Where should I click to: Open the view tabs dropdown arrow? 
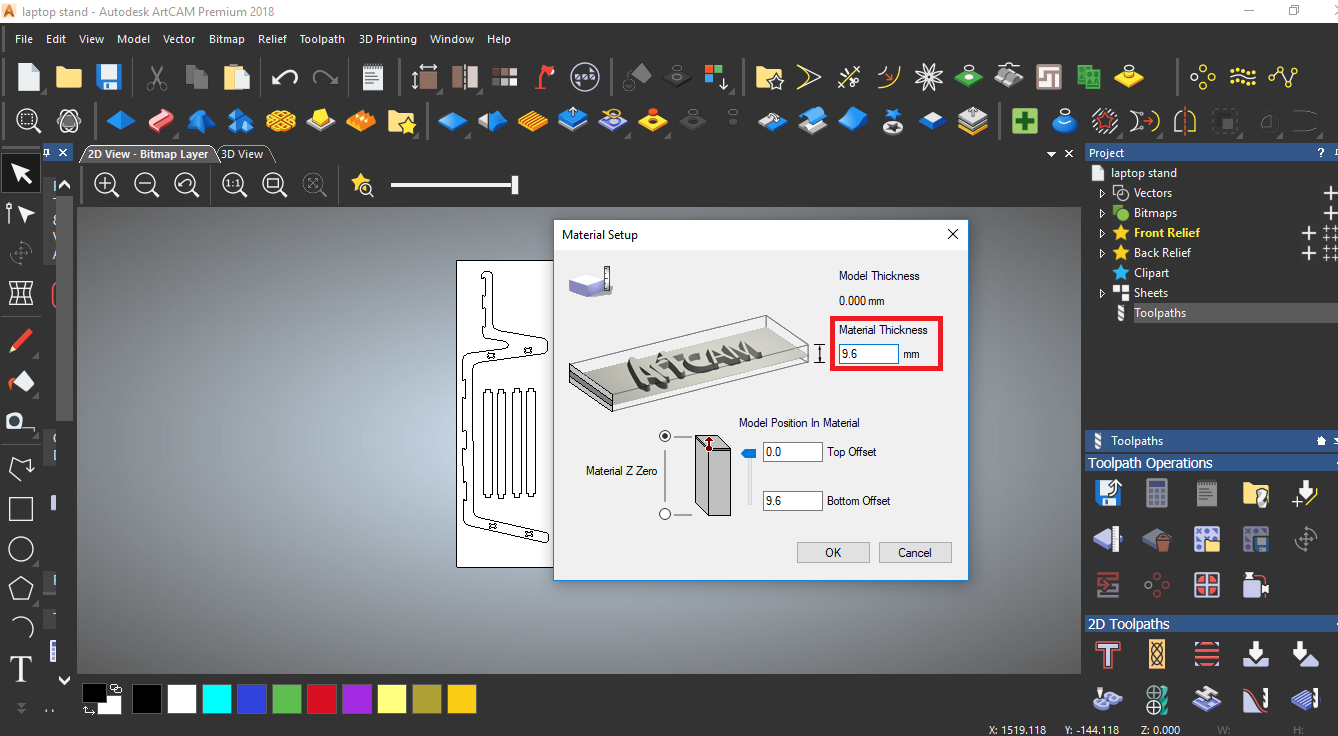tap(1052, 154)
